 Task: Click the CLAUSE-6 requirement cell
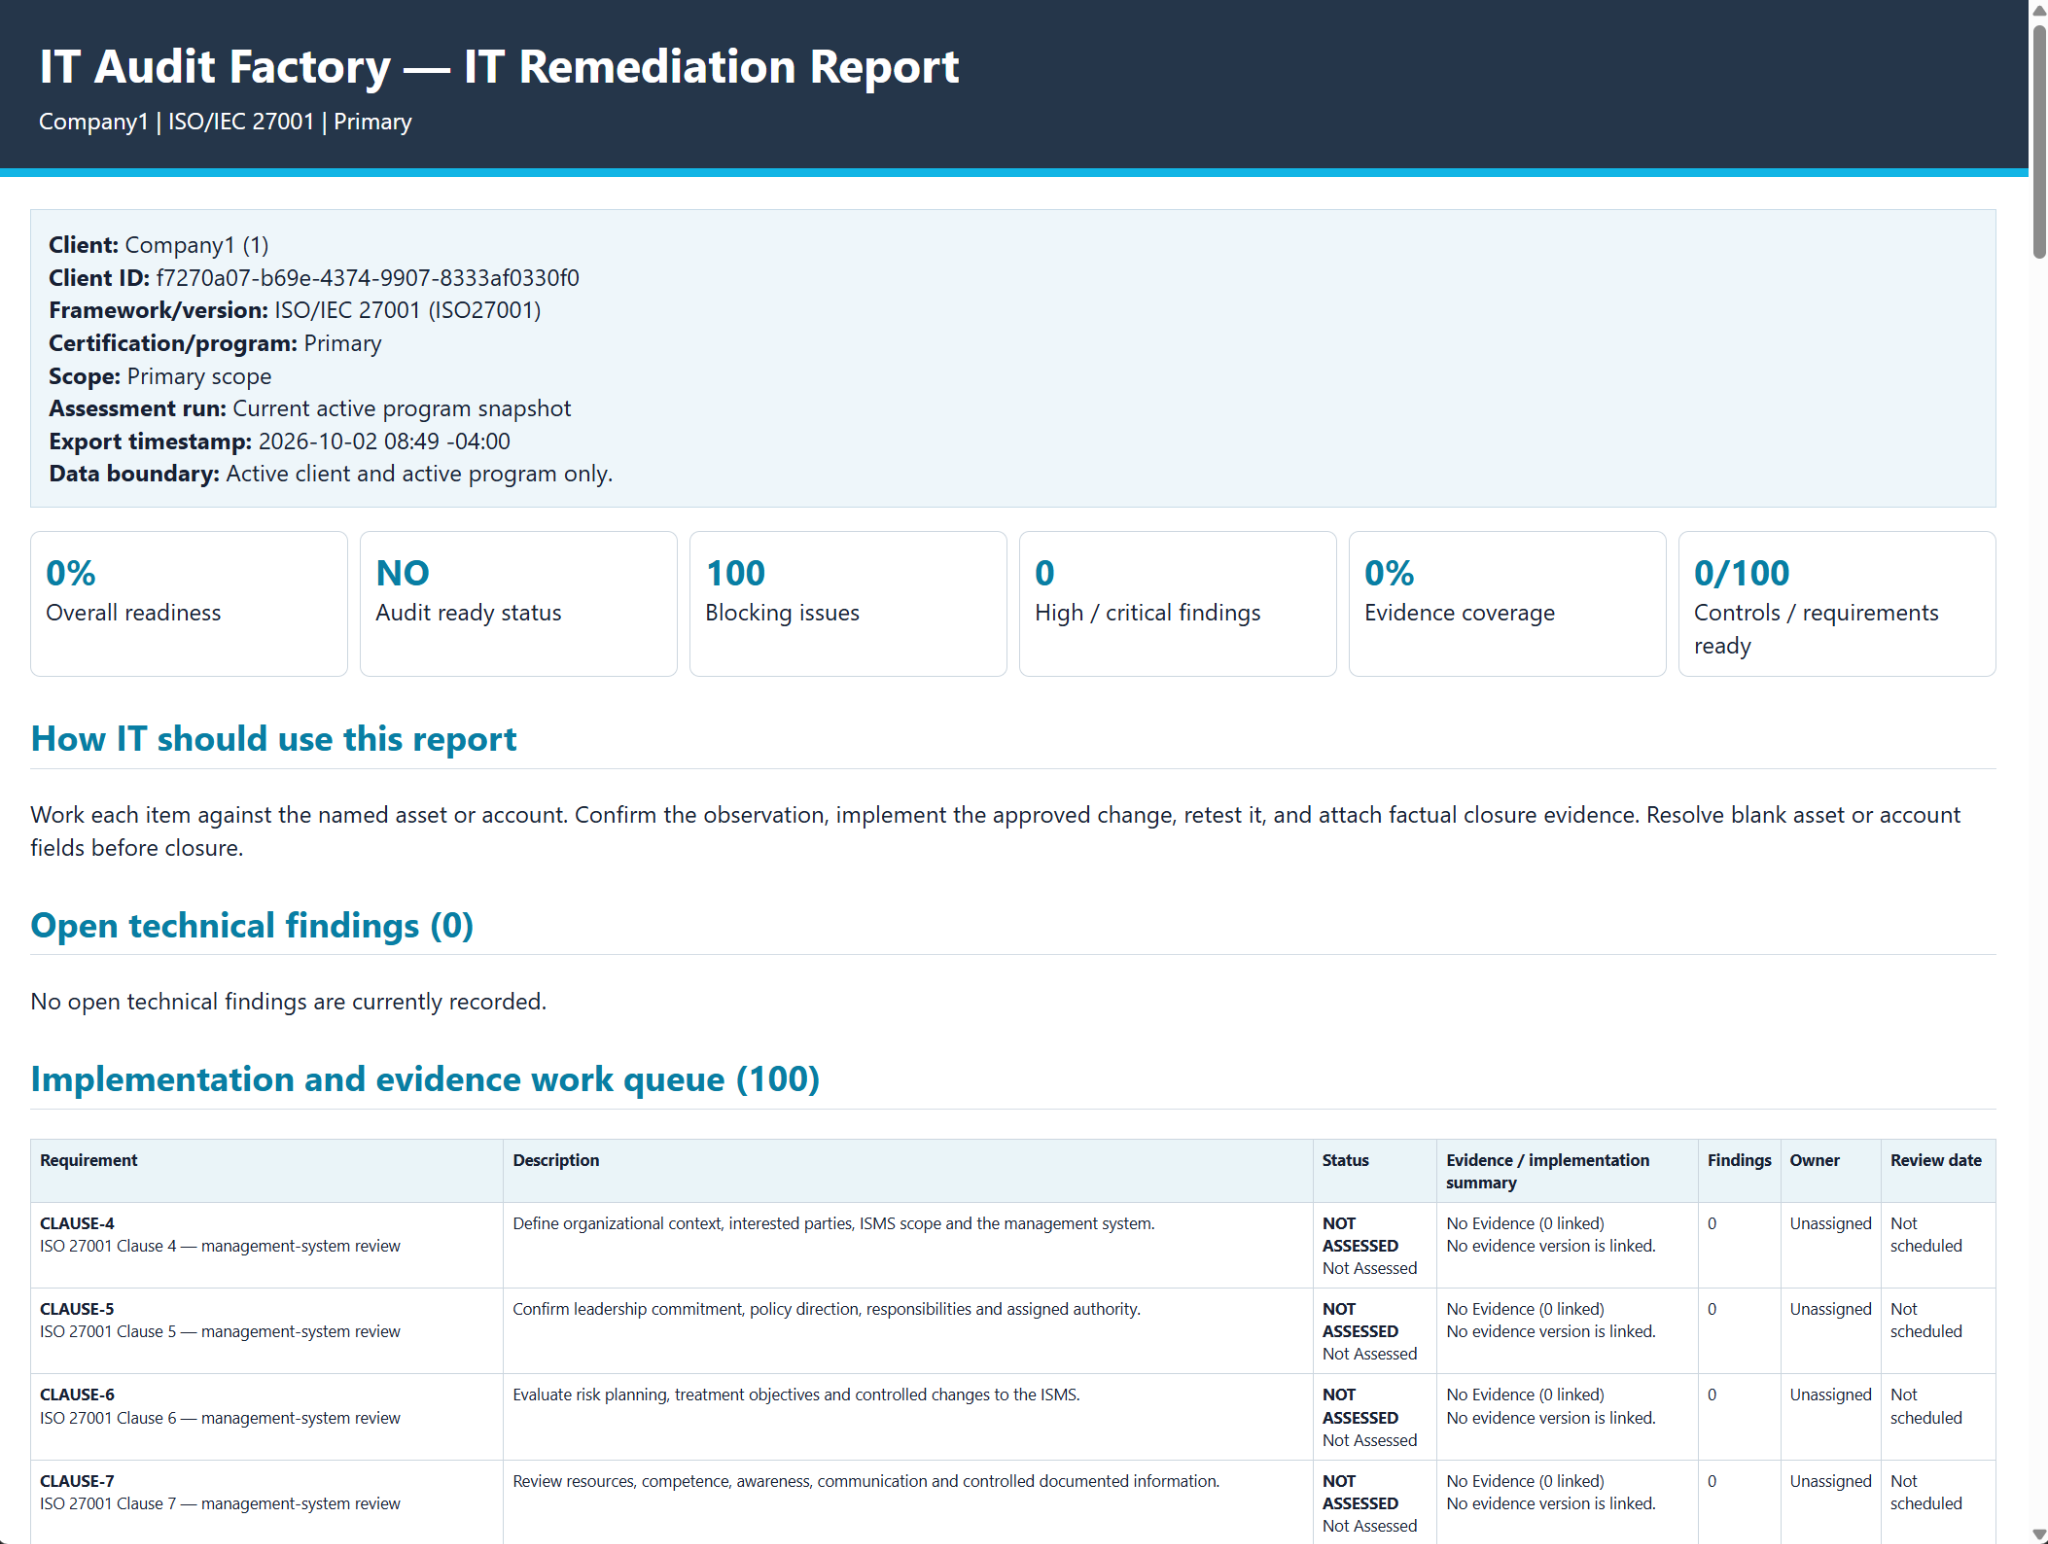pos(267,1417)
